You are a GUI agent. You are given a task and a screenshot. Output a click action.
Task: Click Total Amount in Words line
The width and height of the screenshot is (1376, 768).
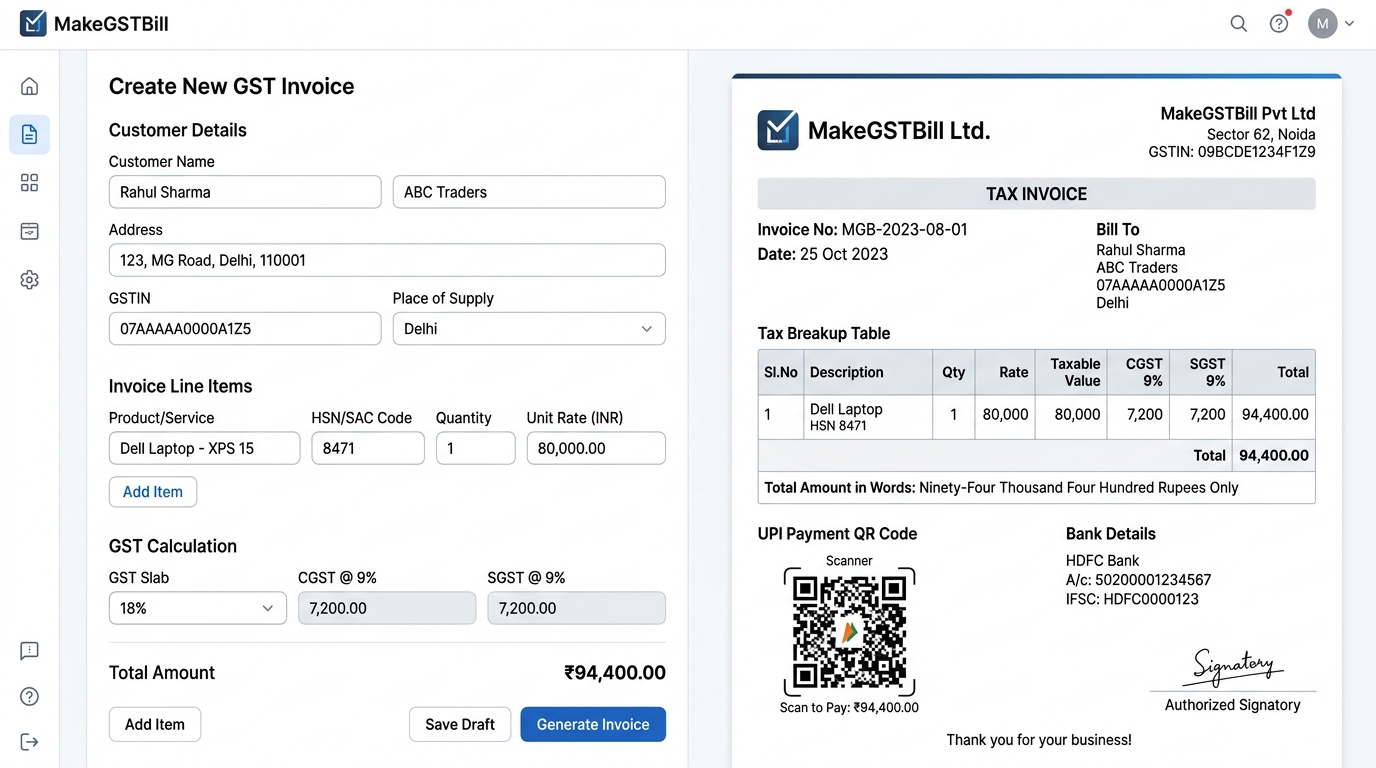tap(1037, 488)
